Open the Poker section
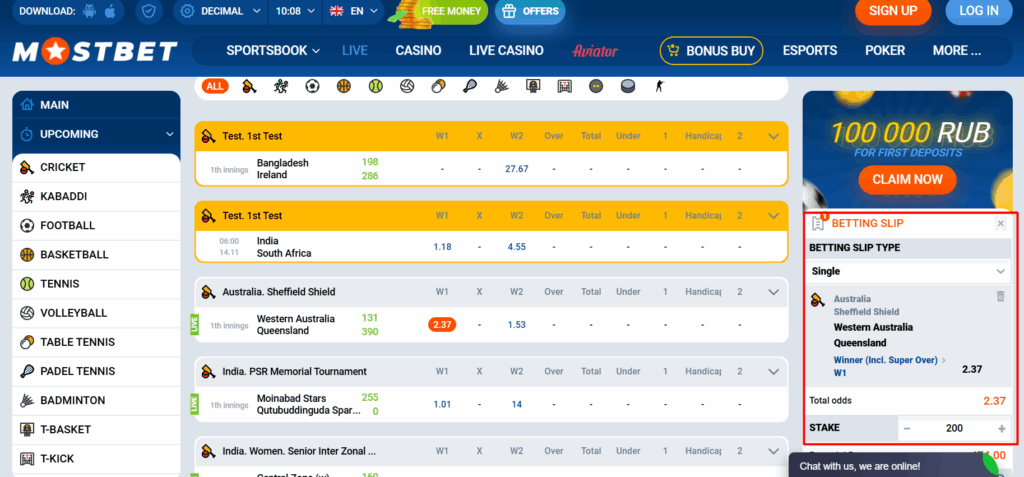 pos(885,51)
